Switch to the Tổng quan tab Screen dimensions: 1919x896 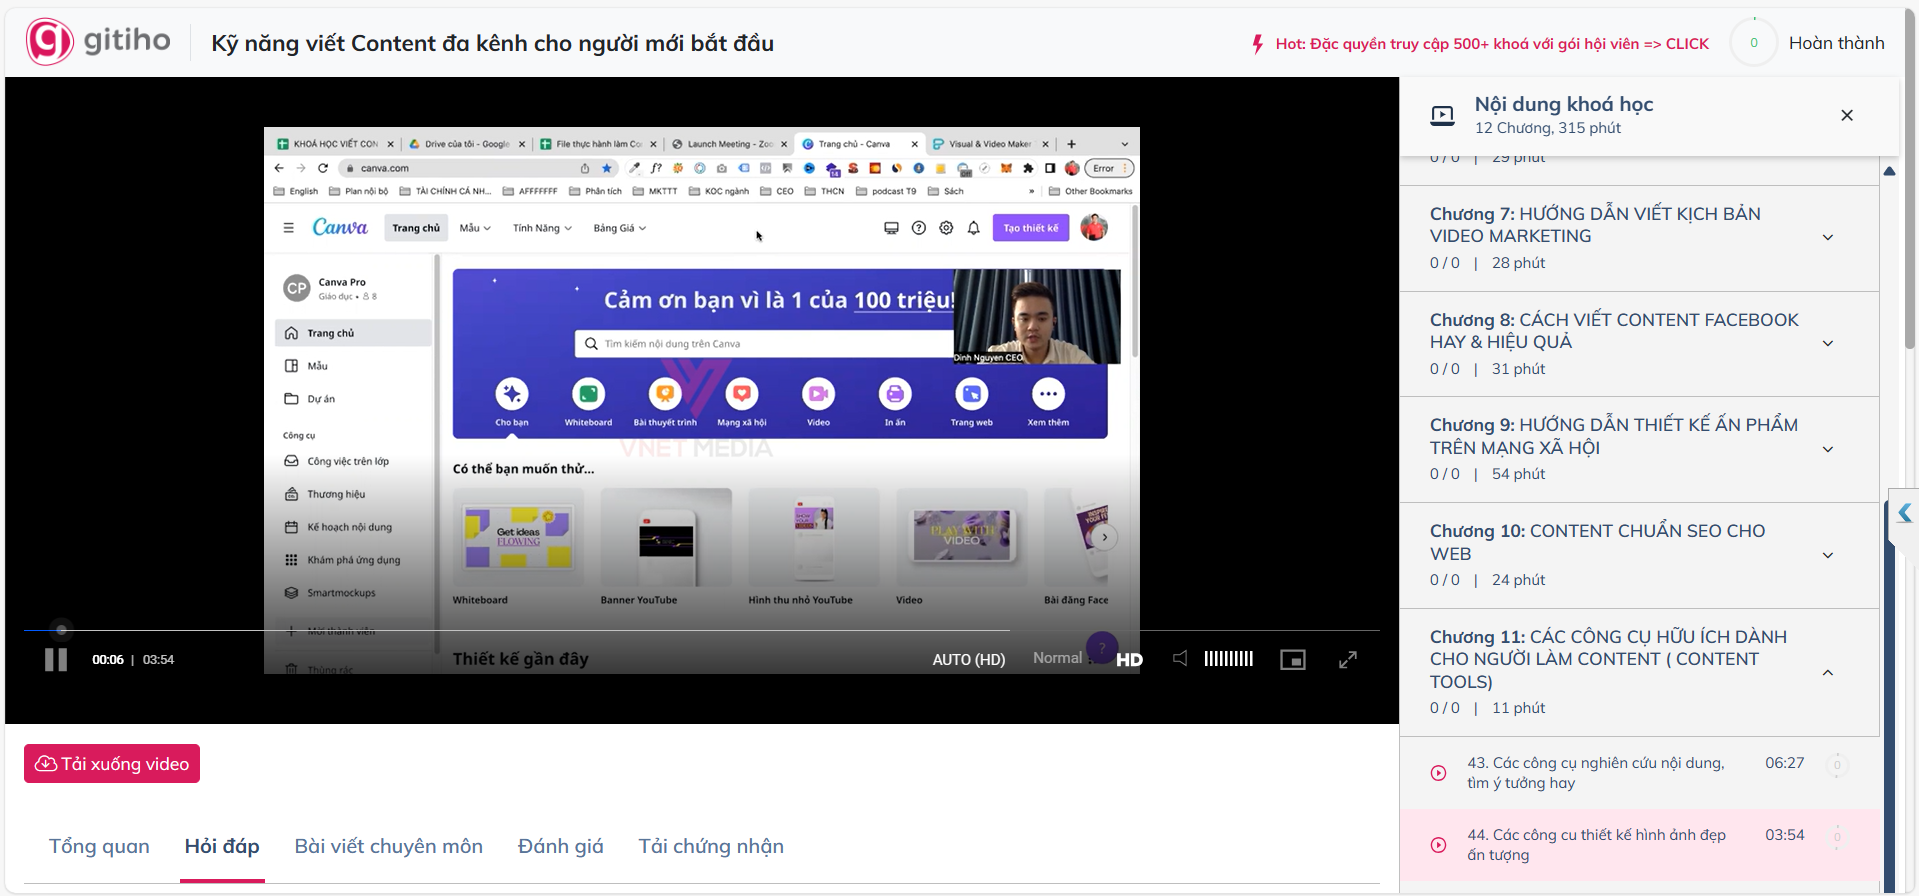99,846
